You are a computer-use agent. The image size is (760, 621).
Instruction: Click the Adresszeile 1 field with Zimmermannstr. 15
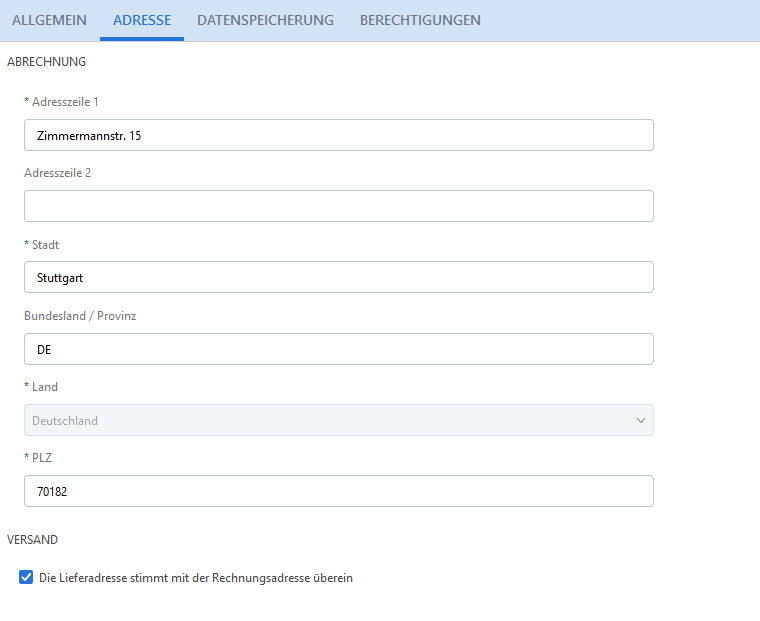coord(338,135)
